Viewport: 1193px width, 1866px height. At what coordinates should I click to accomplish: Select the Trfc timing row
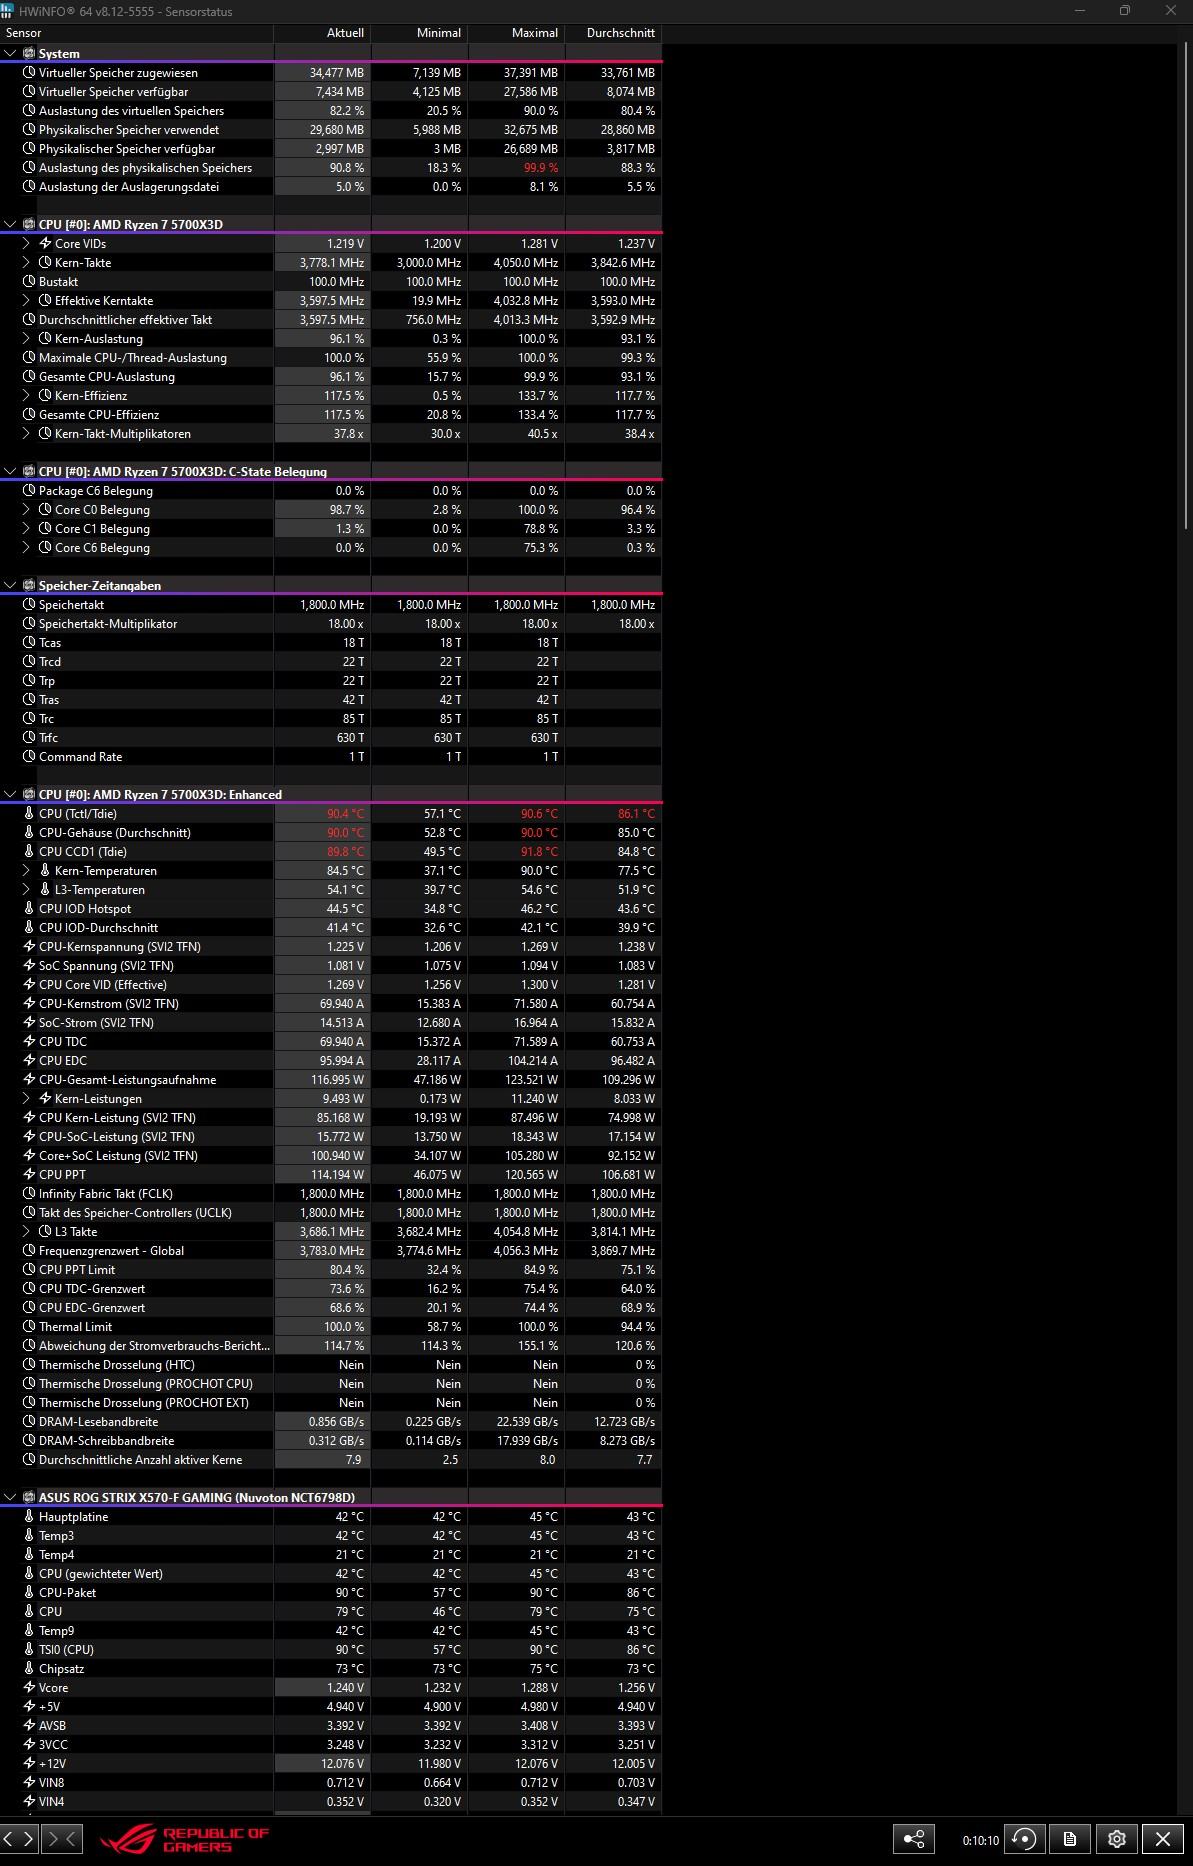(330, 737)
